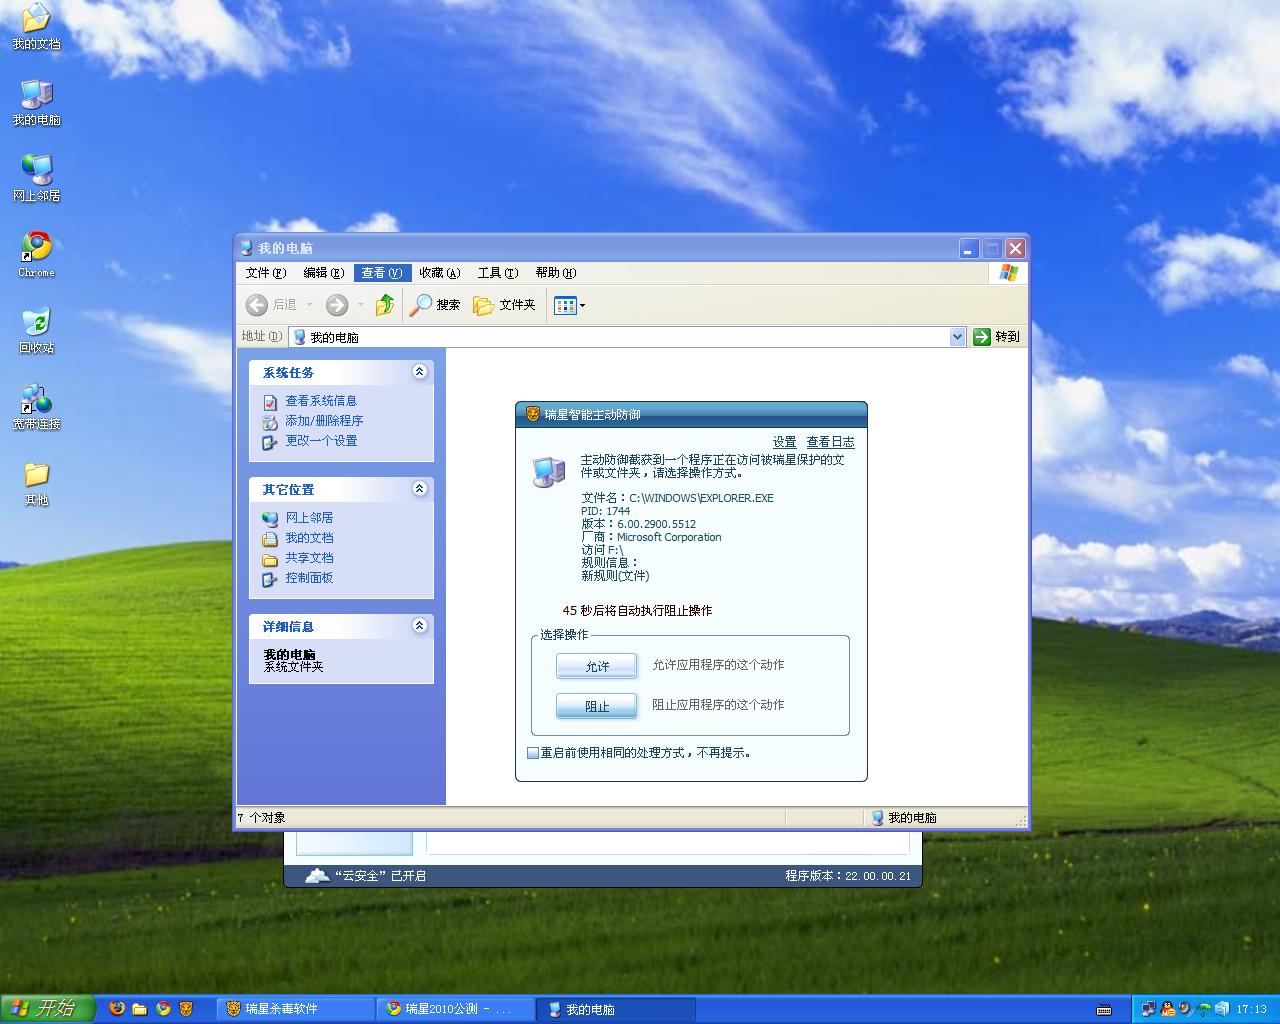Open the 帮助(H) menu
Image resolution: width=1280 pixels, height=1024 pixels.
[x=556, y=273]
